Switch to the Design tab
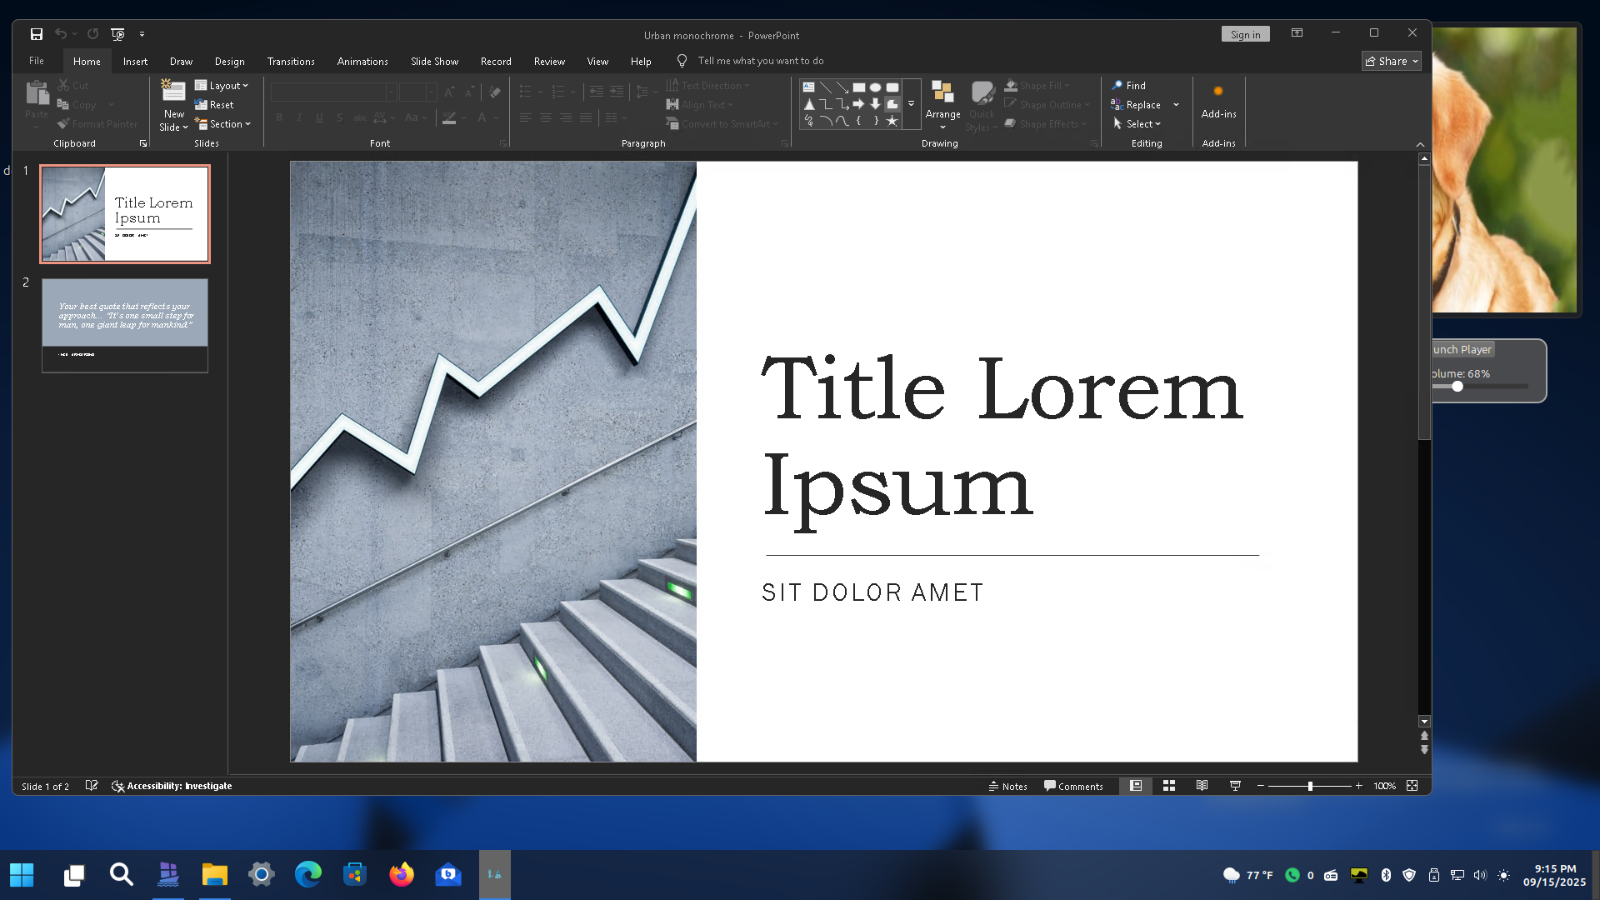1600x900 pixels. [229, 62]
